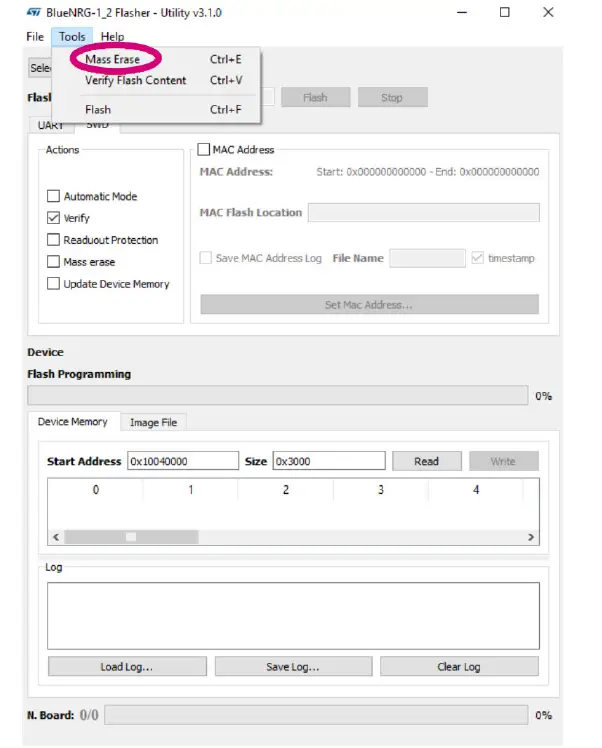Switch to the UART tab
Viewport: 602px width, 748px height.
click(x=51, y=125)
